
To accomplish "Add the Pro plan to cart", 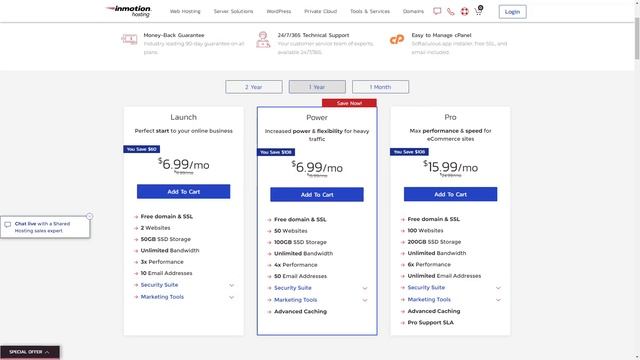I will (x=450, y=194).
